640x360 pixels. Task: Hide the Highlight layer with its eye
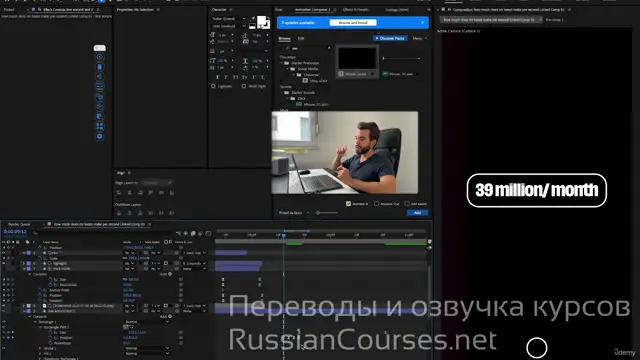pyautogui.click(x=4, y=264)
